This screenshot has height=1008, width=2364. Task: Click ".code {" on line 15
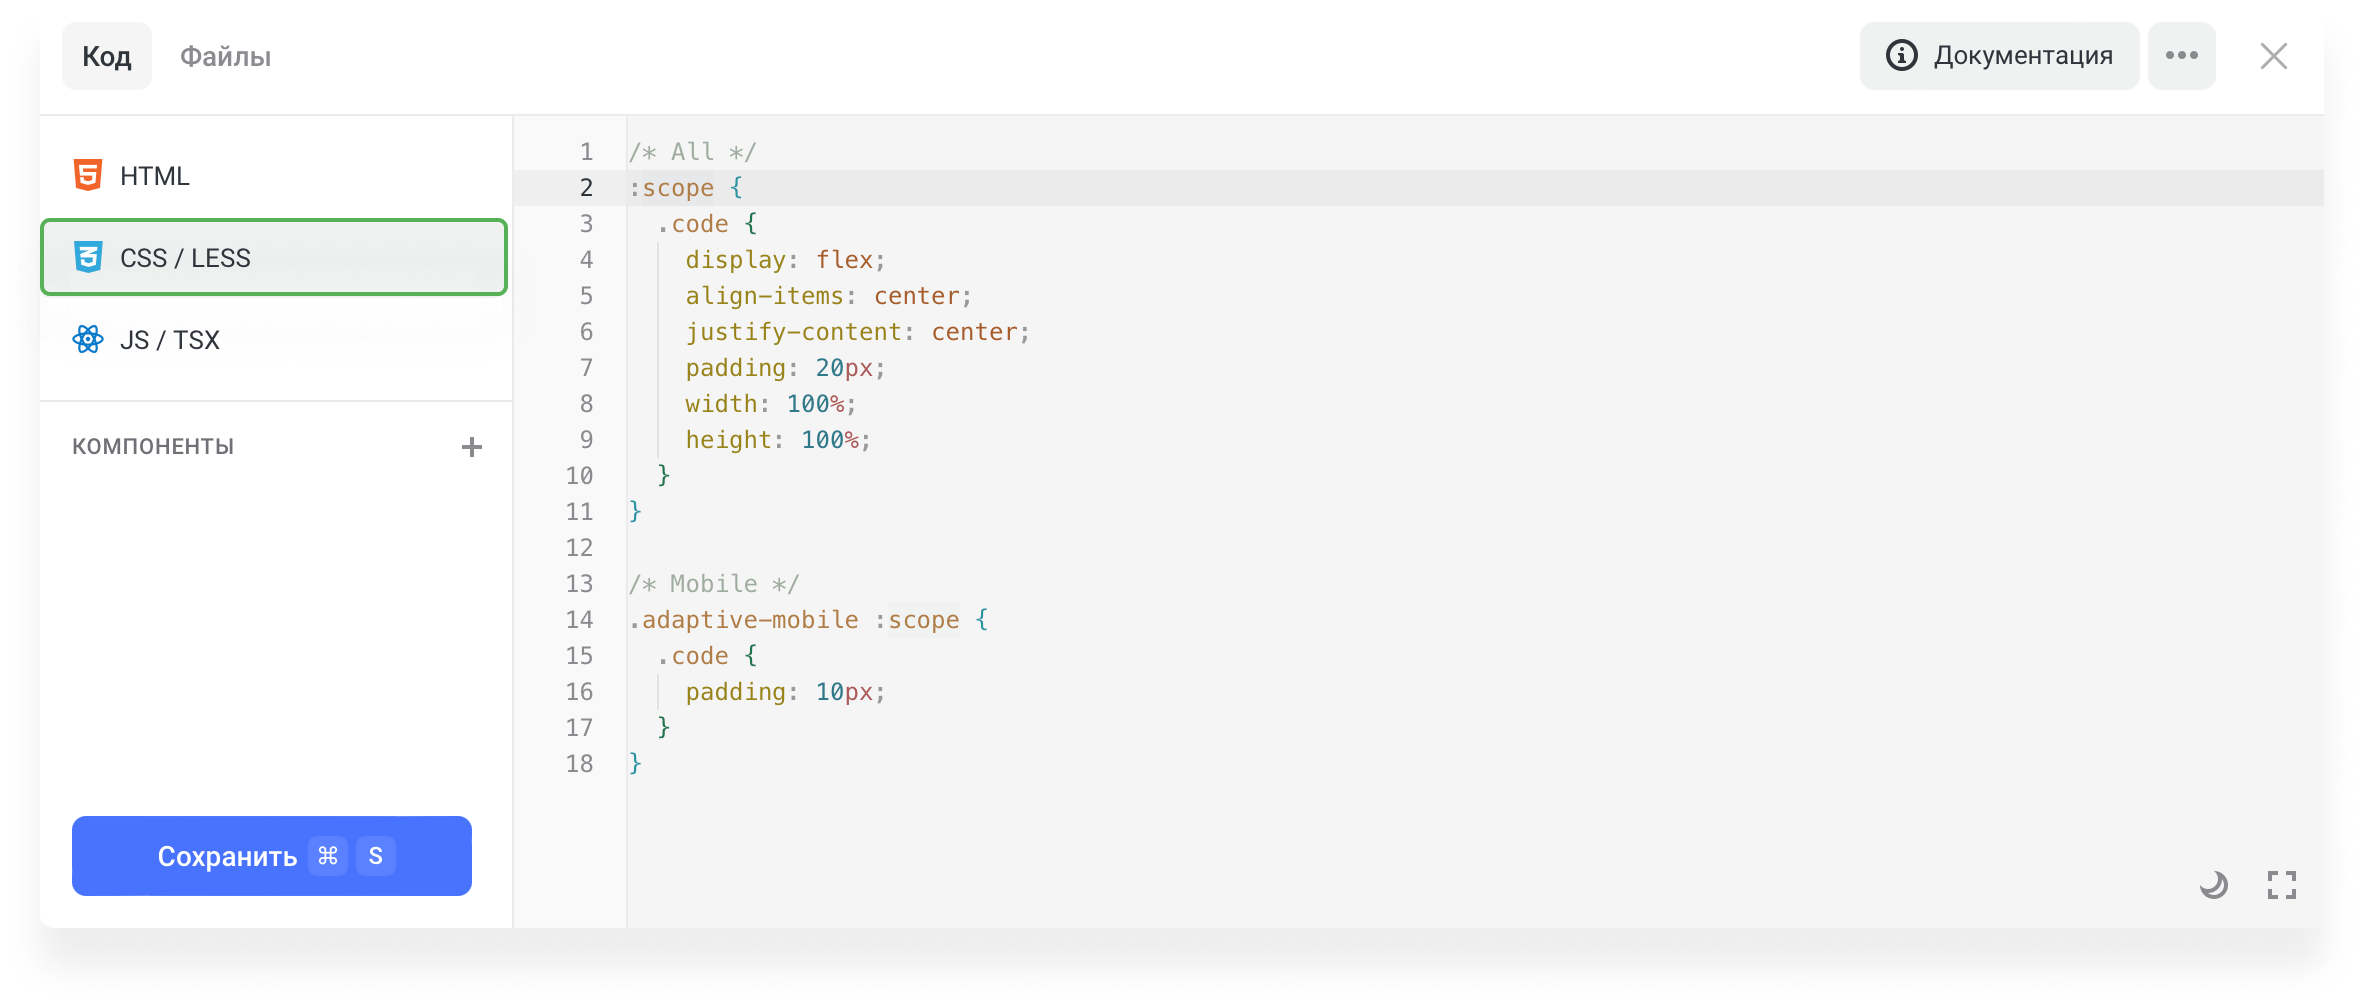click(707, 656)
